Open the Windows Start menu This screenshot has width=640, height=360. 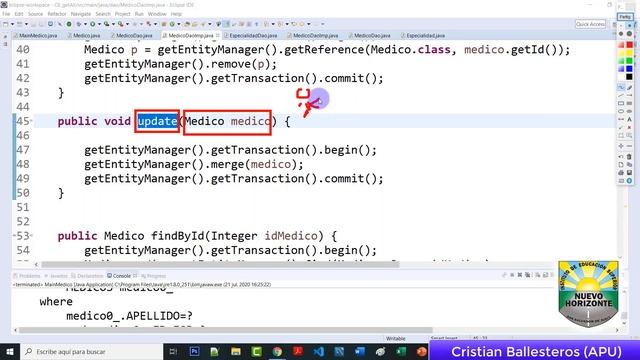(x=10, y=351)
